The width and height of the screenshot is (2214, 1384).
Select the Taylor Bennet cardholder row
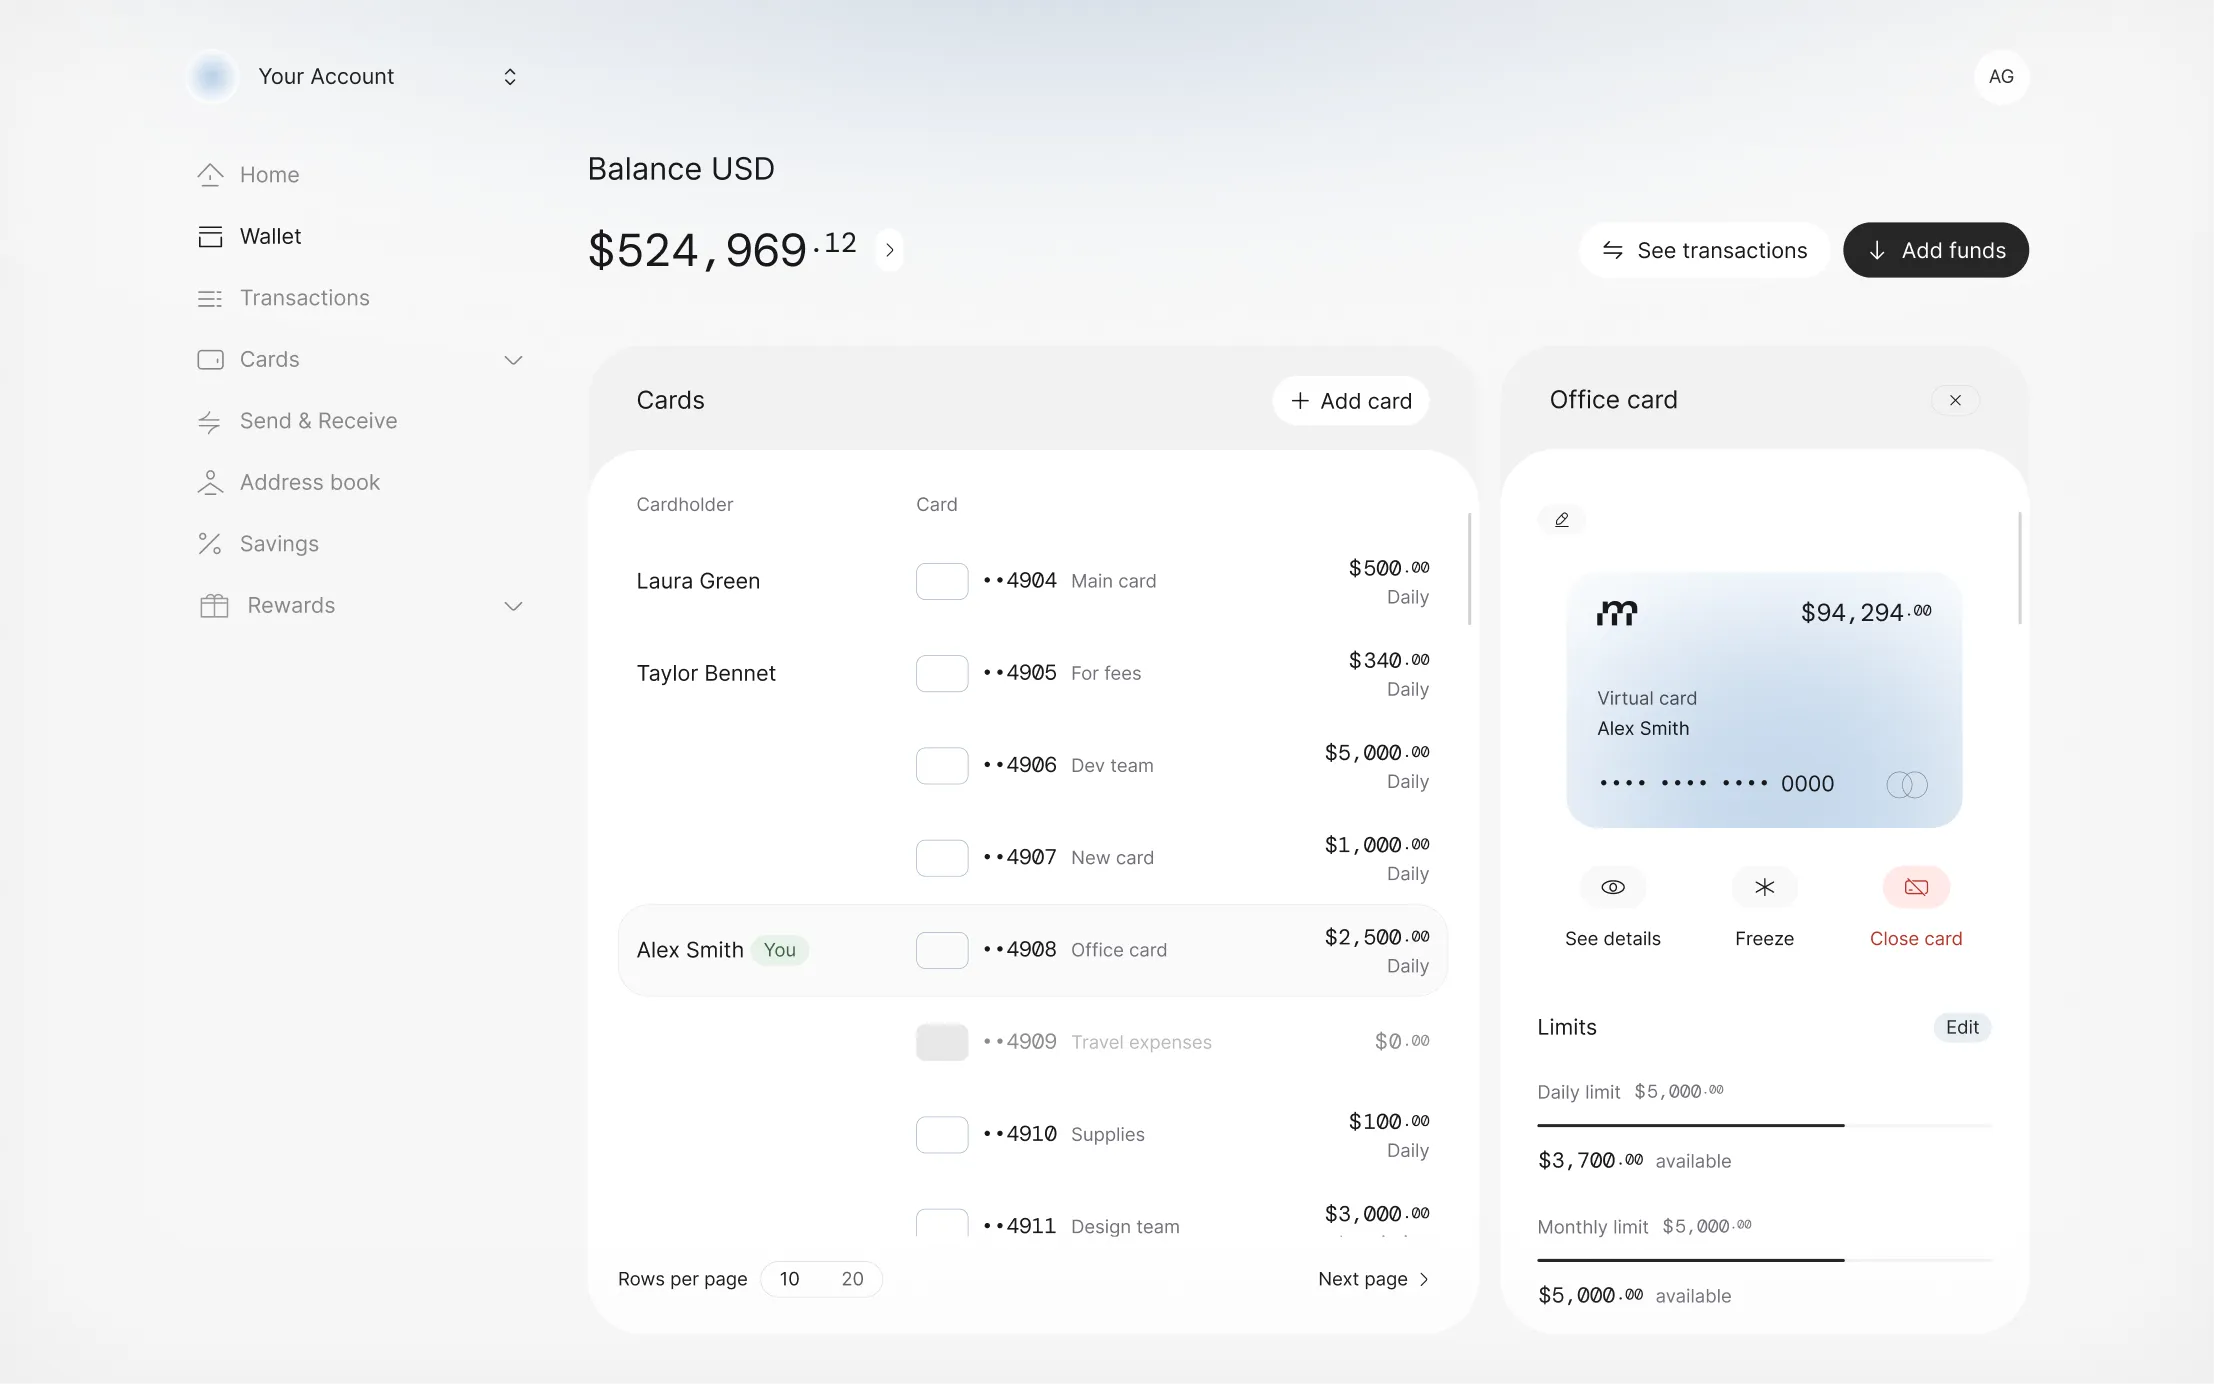tap(1033, 673)
